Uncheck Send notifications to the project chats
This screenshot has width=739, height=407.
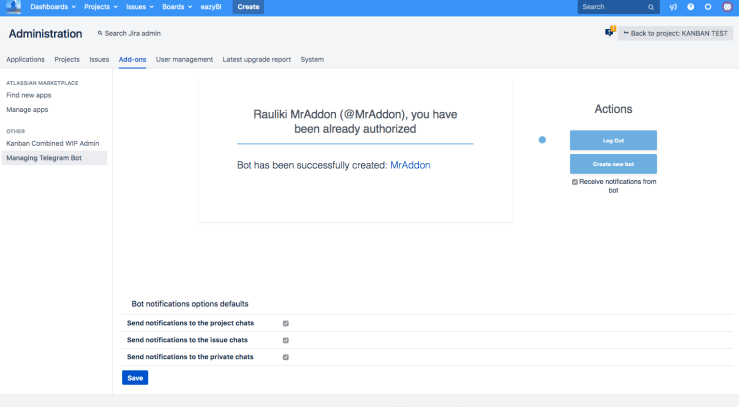[x=286, y=323]
